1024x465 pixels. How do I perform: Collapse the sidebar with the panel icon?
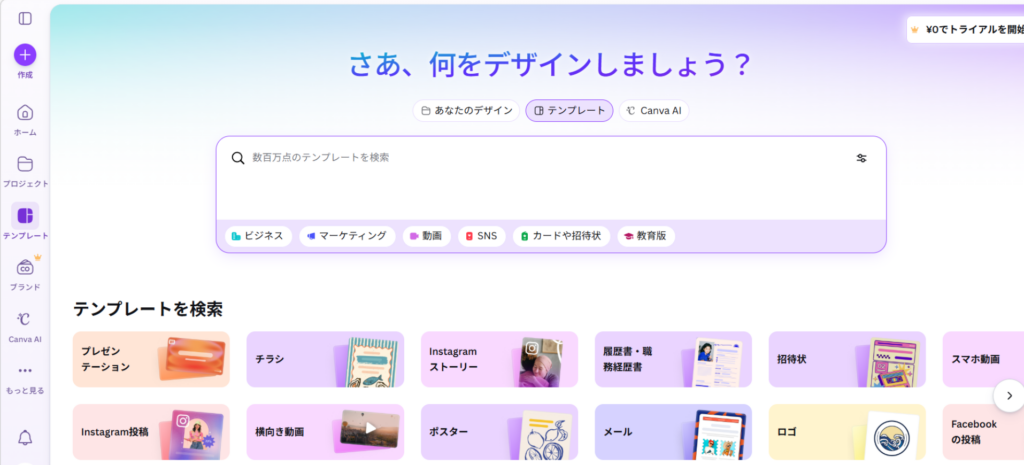25,18
